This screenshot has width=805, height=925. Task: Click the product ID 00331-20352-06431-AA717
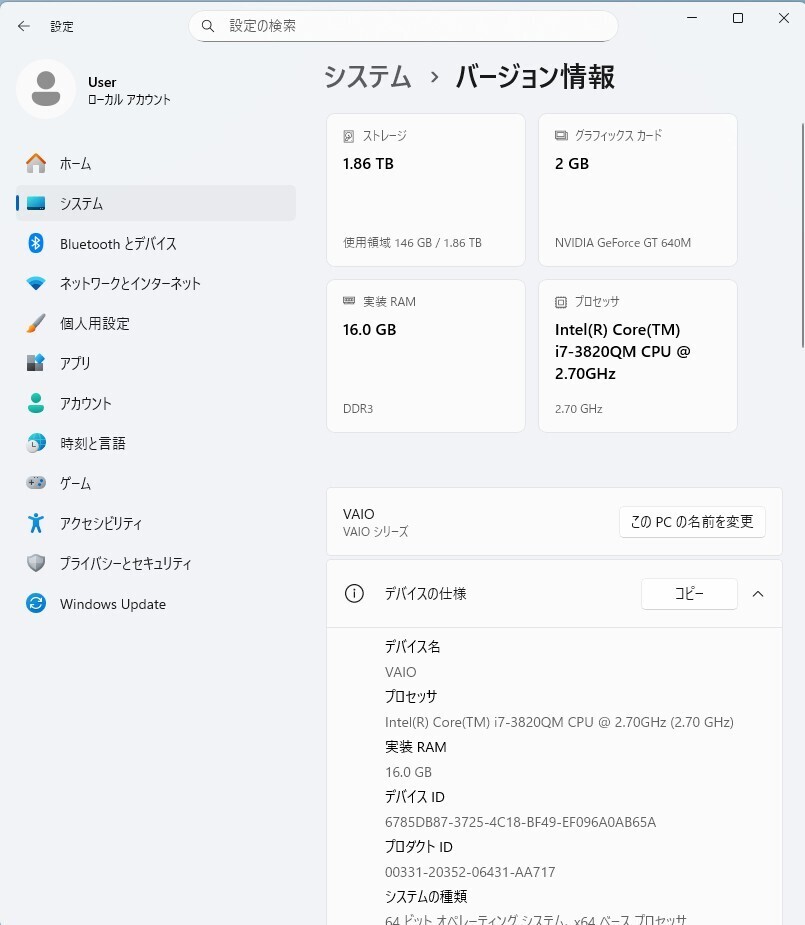pos(470,872)
